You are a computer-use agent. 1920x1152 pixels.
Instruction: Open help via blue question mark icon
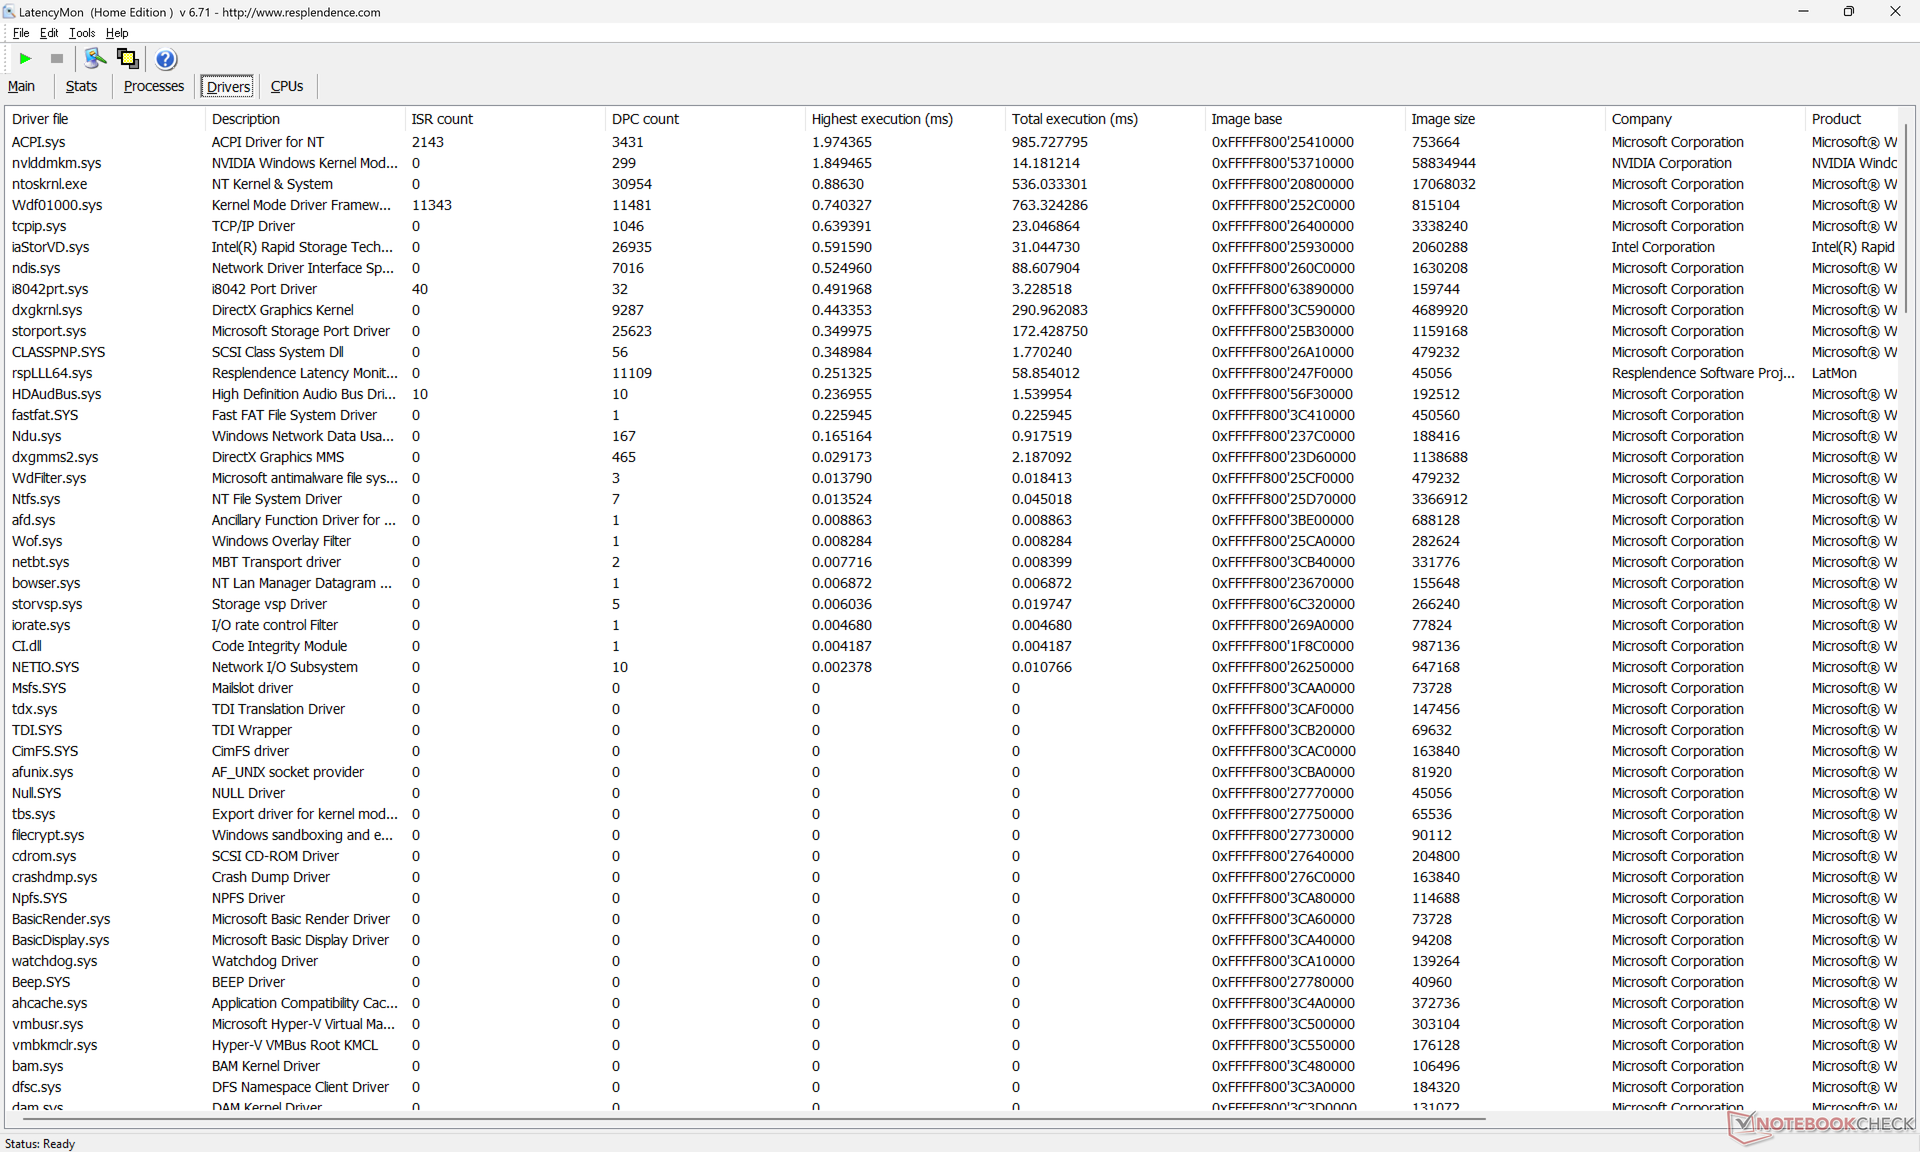[x=166, y=59]
